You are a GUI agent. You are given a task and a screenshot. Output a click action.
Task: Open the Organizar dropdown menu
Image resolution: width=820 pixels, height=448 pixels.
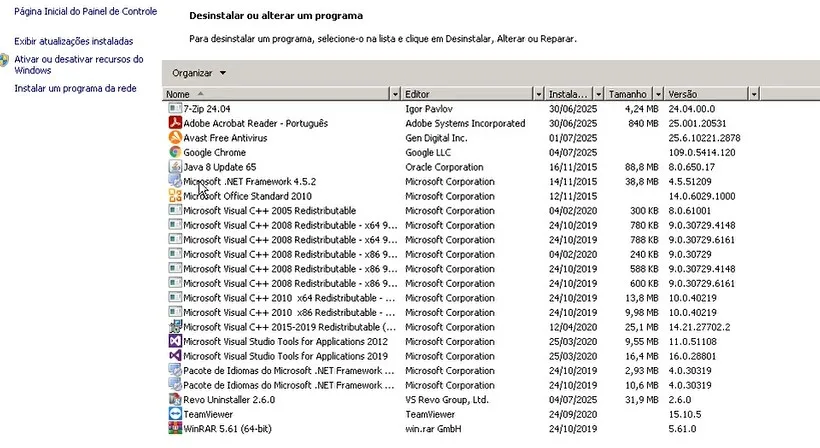pyautogui.click(x=199, y=73)
